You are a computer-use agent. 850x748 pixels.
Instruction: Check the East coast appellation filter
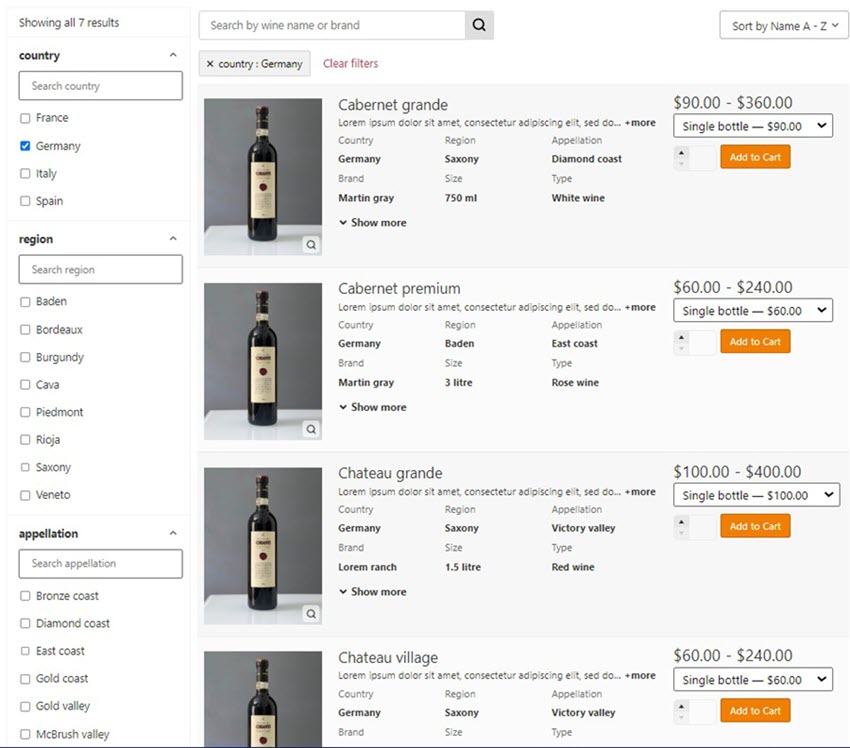pos(25,651)
